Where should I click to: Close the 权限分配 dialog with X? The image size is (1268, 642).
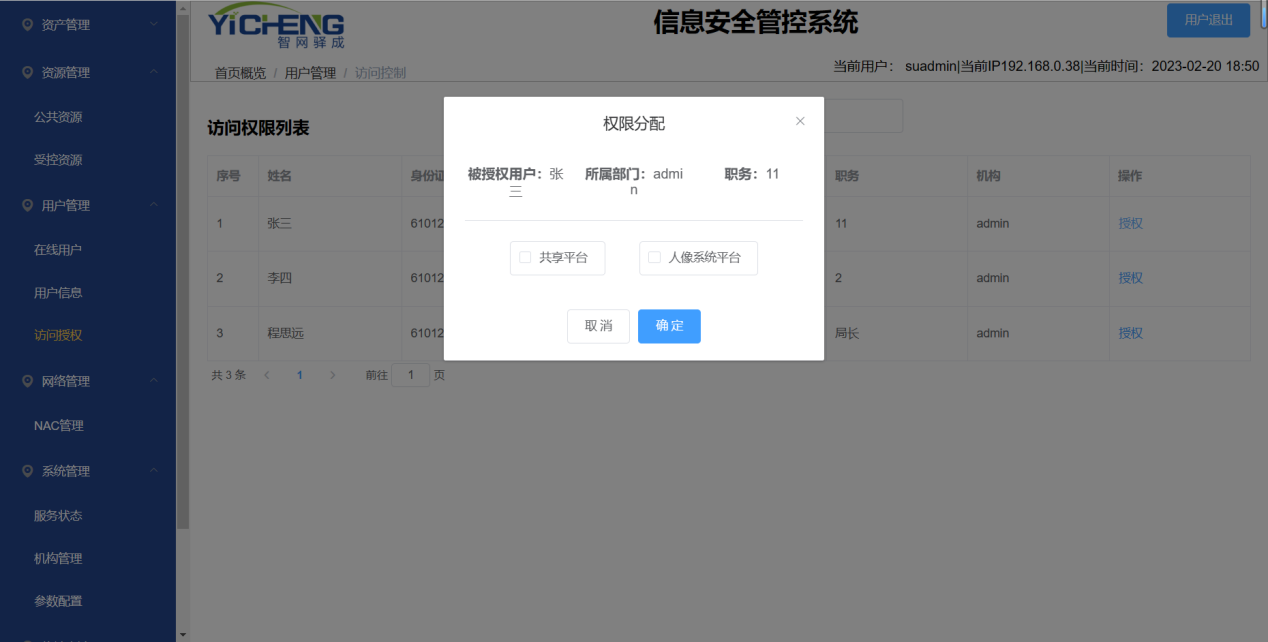[x=800, y=121]
